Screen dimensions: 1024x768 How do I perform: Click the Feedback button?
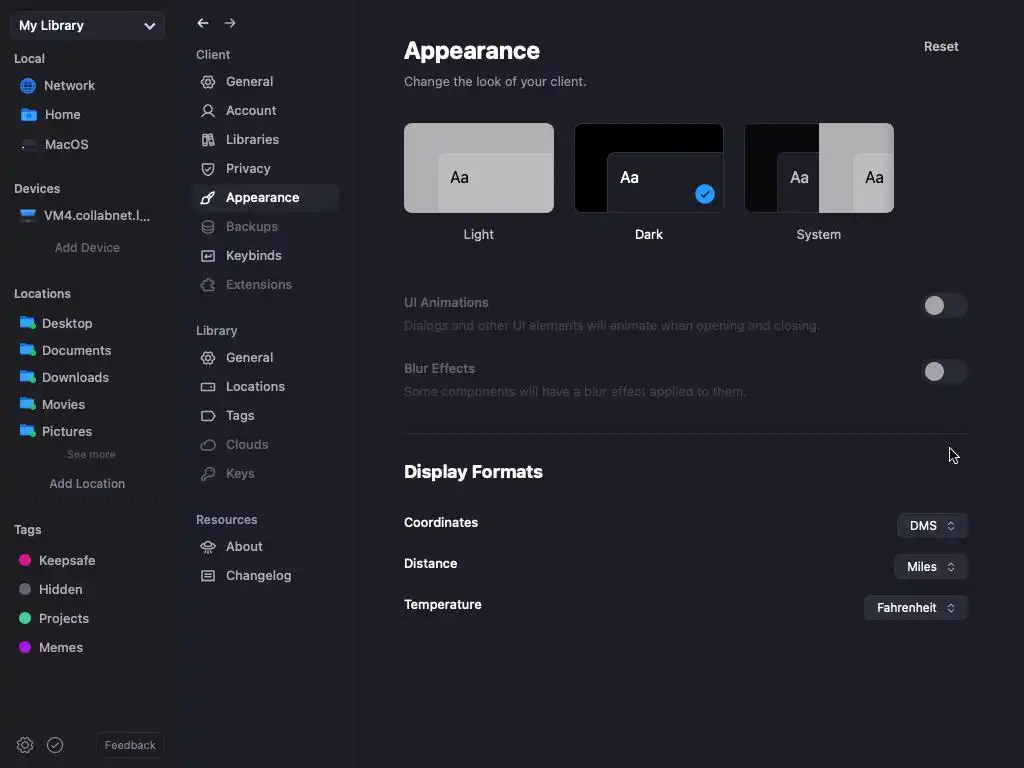click(x=130, y=745)
